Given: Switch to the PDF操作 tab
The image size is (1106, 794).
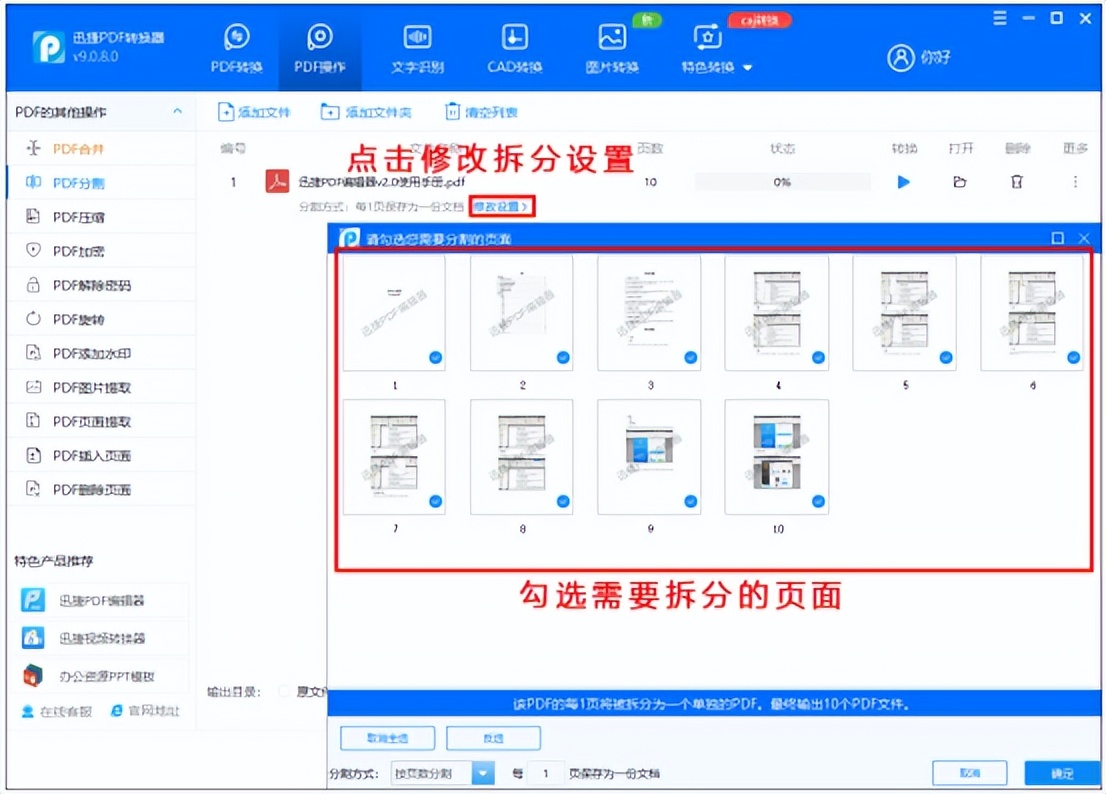Looking at the screenshot, I should tap(320, 49).
